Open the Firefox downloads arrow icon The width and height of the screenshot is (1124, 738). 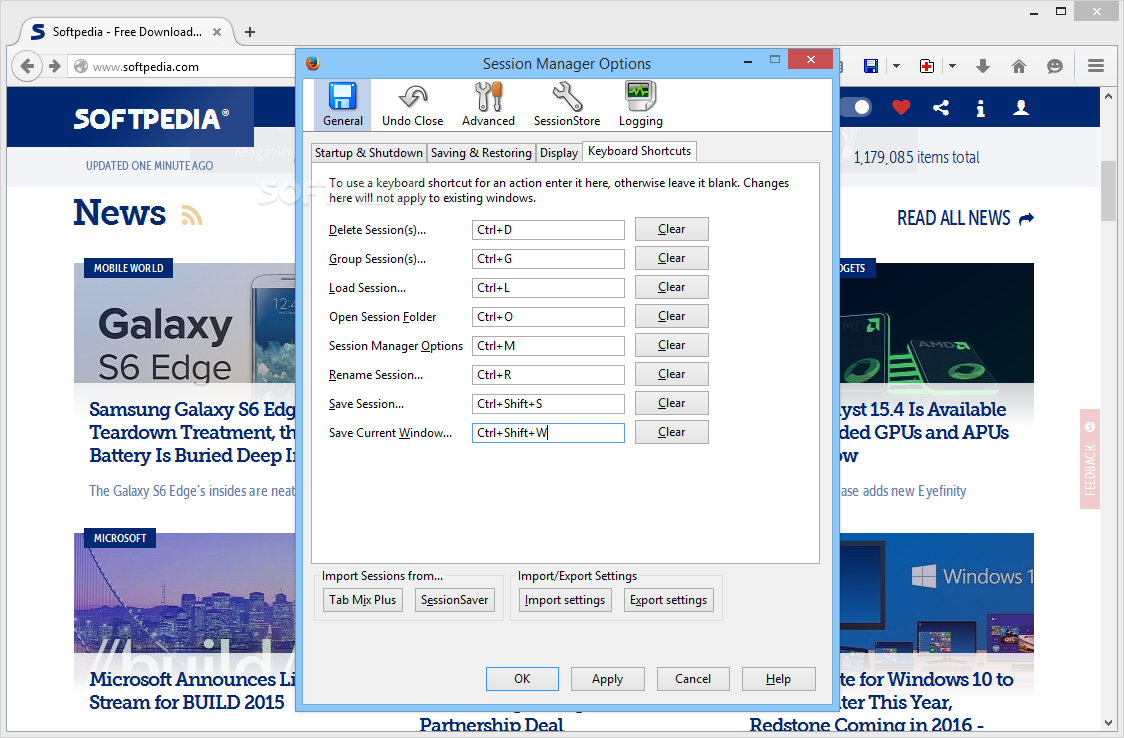[x=983, y=66]
